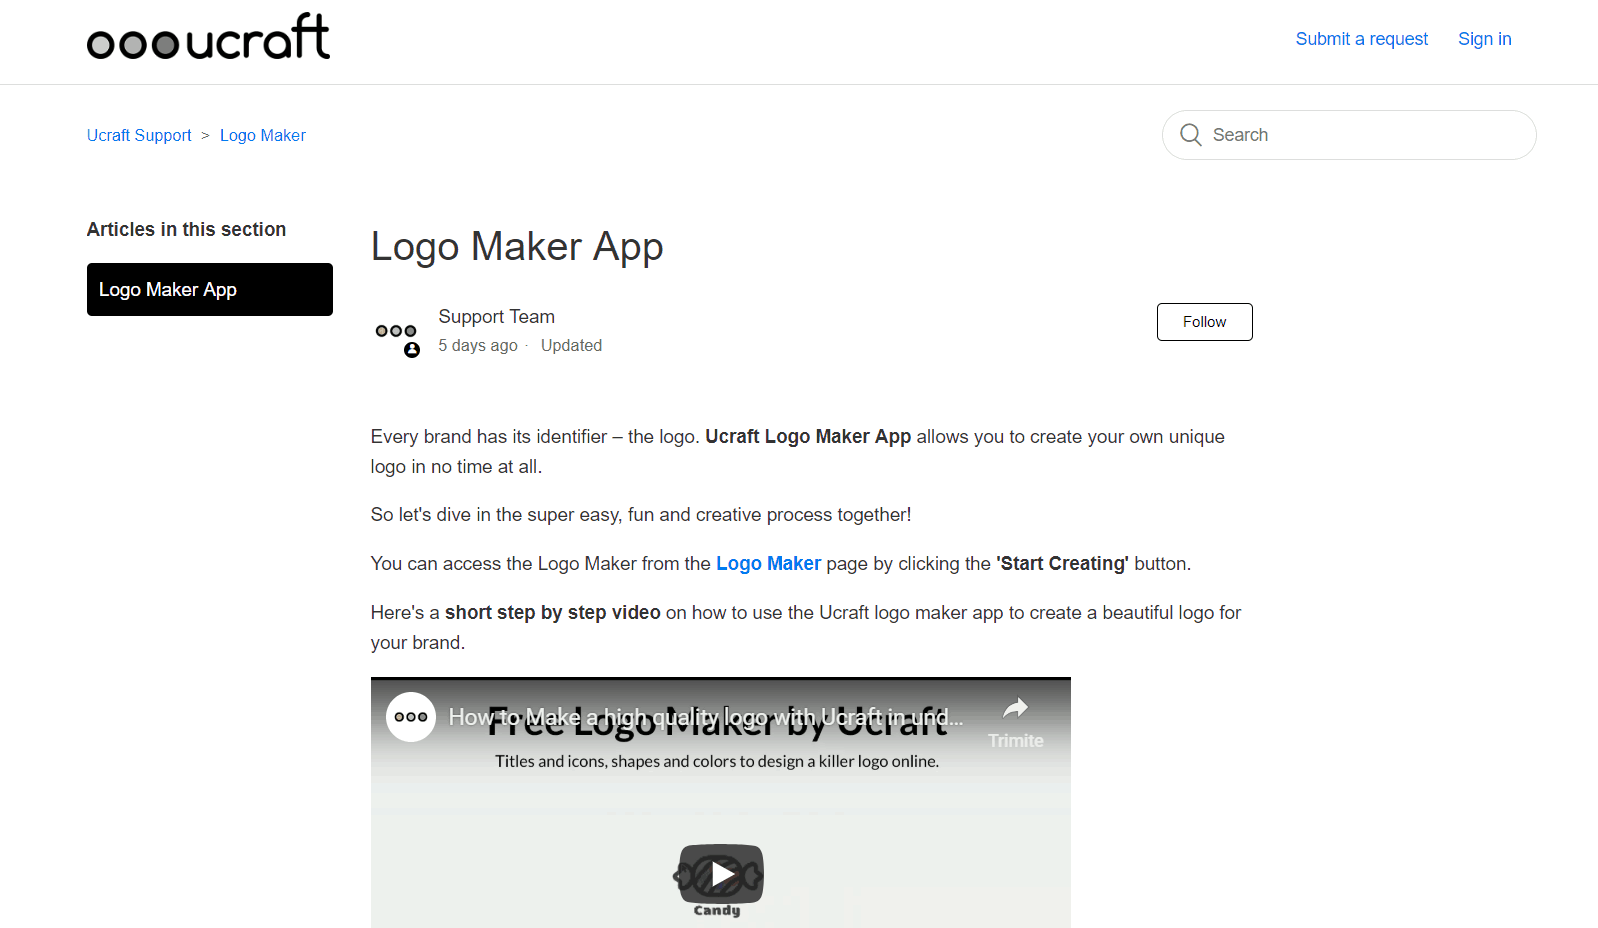Screen dimensions: 1598x928
Task: Play the Logo Maker tutorial video
Action: click(x=721, y=874)
